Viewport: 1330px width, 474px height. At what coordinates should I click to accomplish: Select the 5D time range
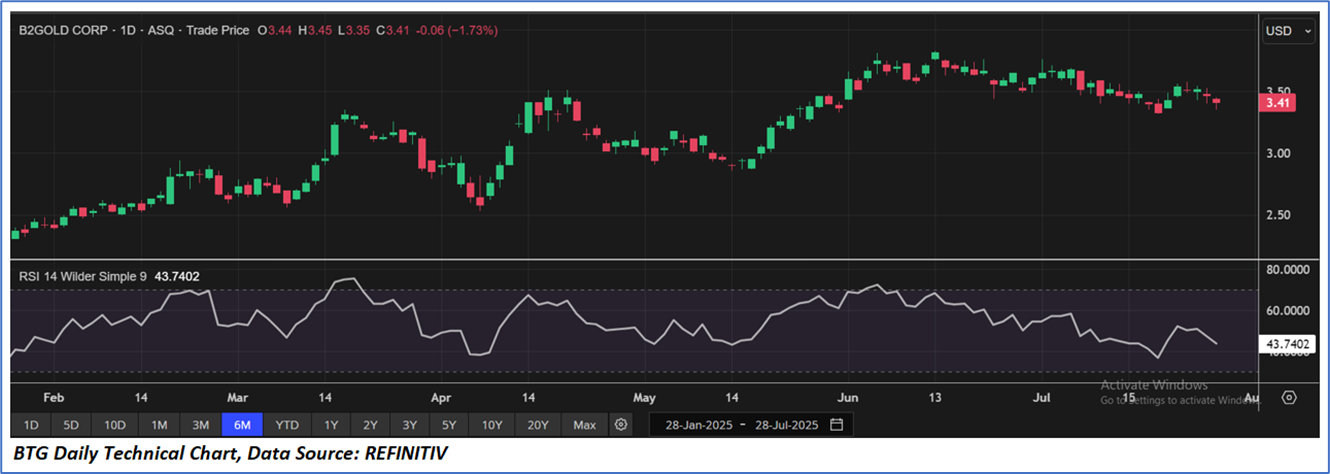pos(72,425)
